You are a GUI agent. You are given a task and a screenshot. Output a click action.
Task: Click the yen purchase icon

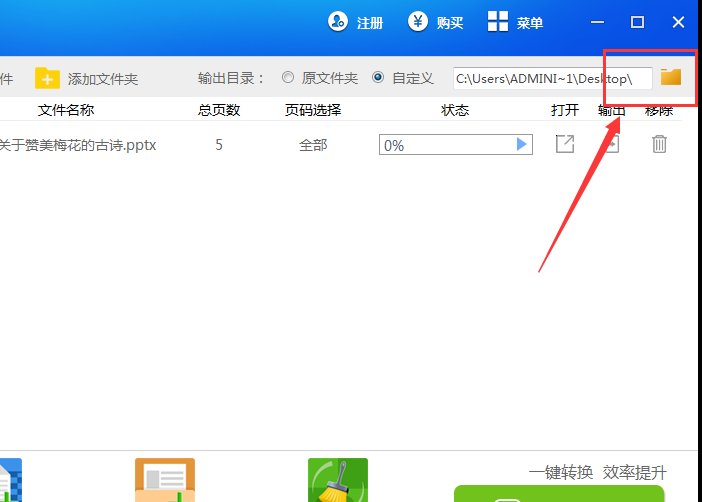pyautogui.click(x=418, y=21)
